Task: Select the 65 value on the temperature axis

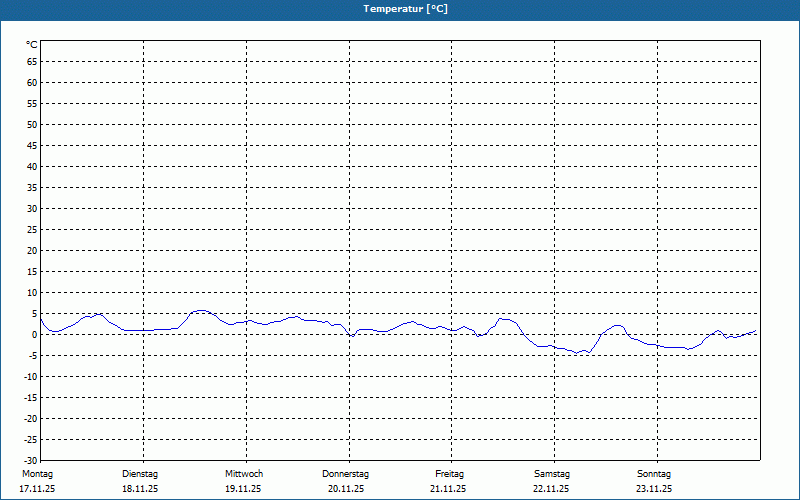Action: point(32,62)
